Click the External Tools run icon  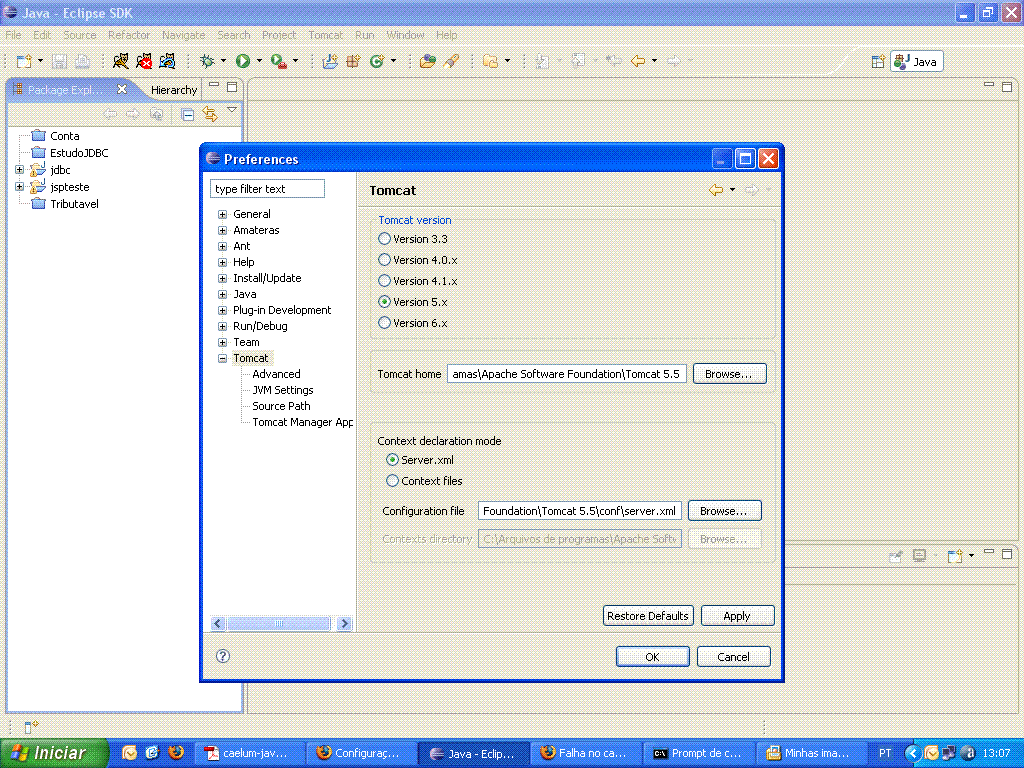point(279,61)
